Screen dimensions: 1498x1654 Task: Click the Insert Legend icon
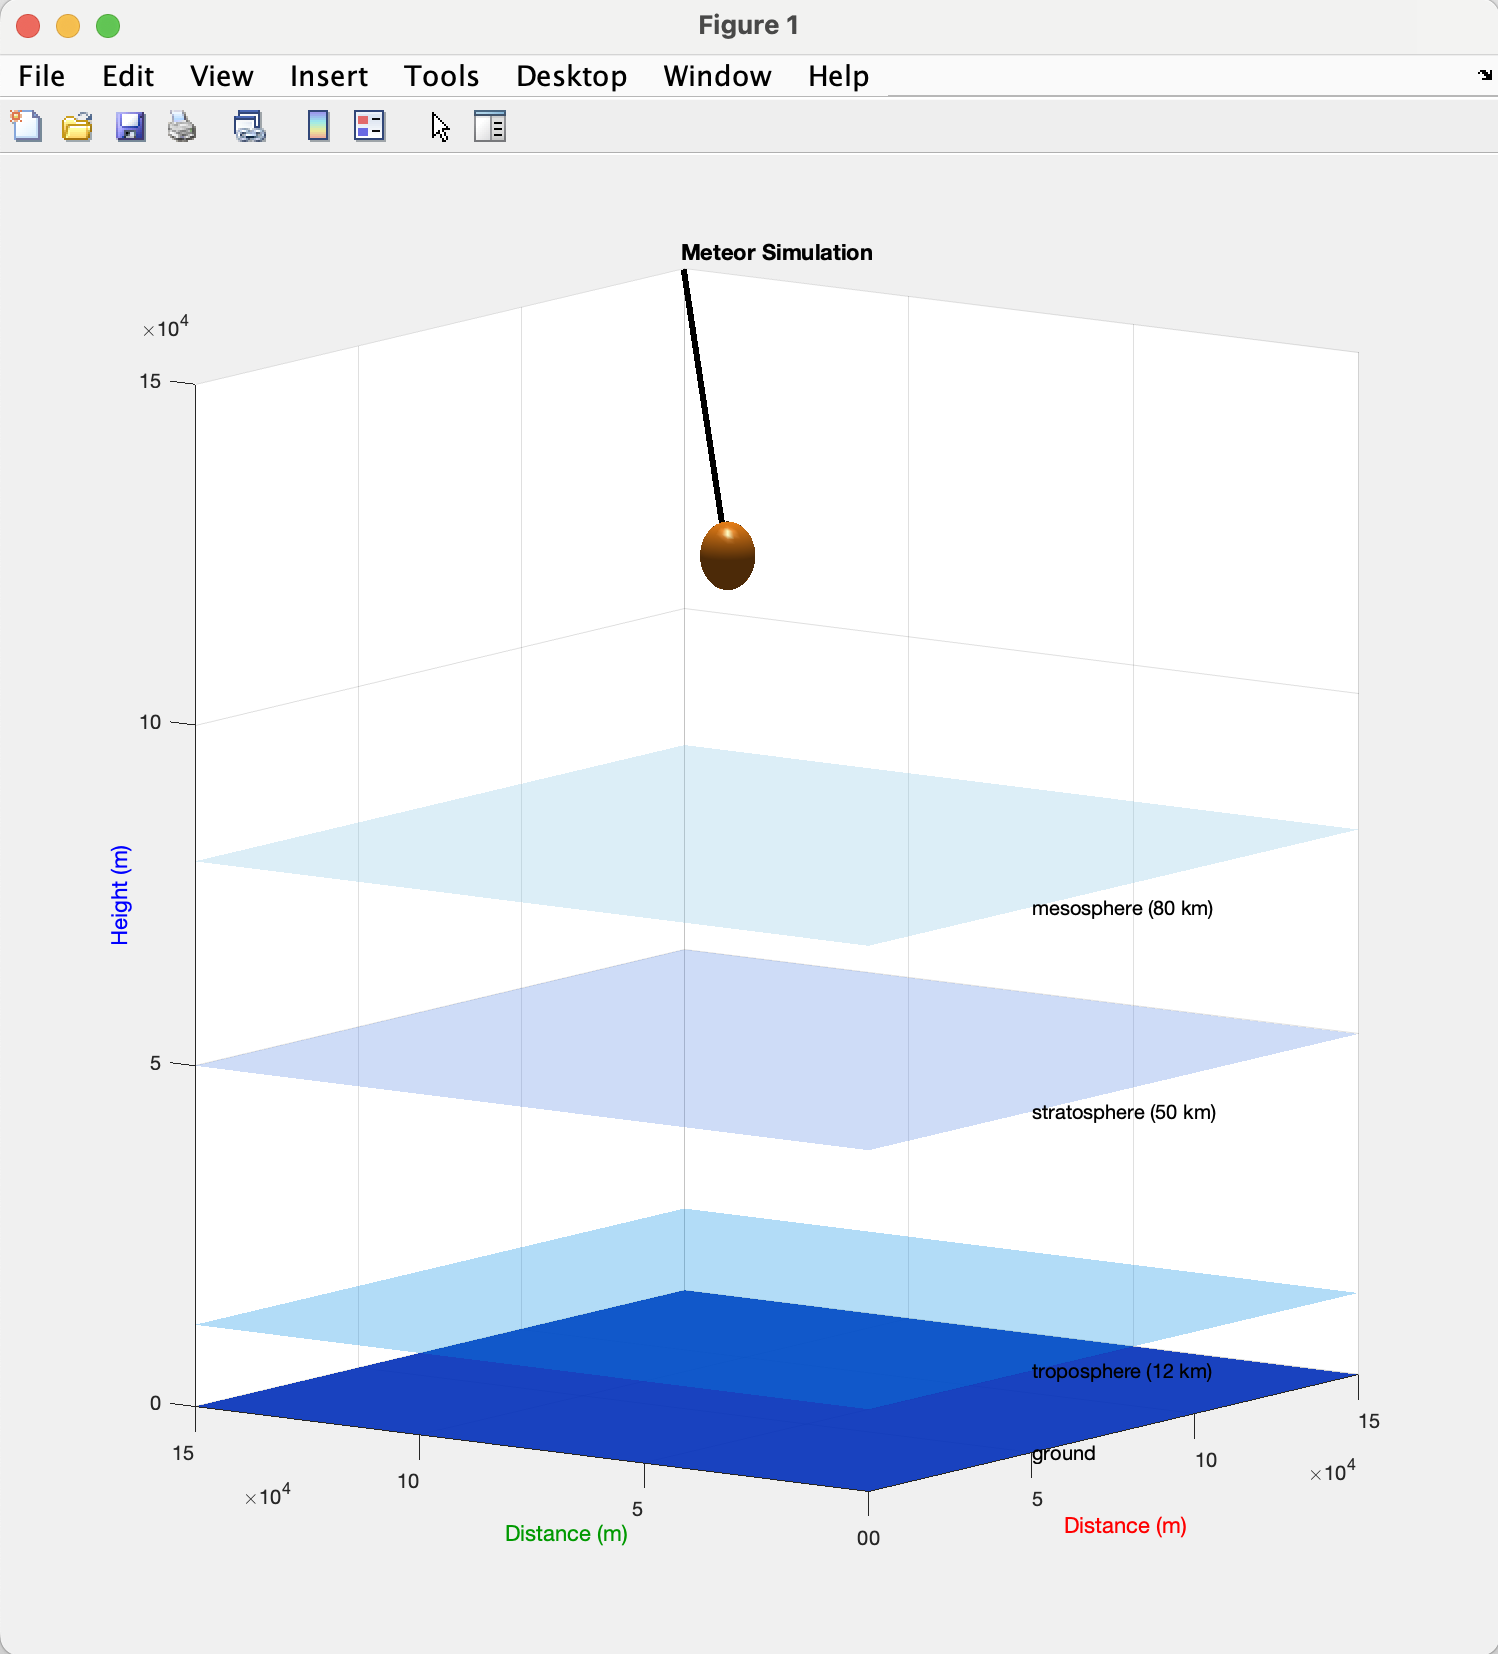pyautogui.click(x=370, y=126)
